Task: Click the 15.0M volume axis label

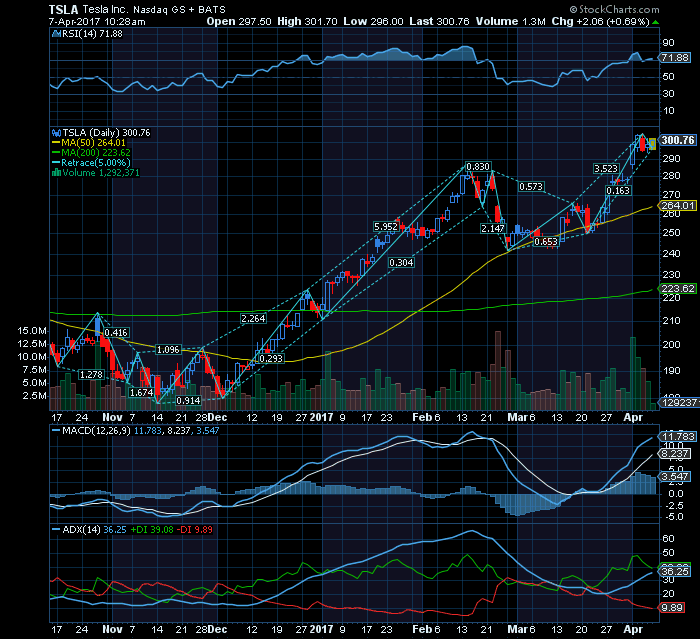Action: coord(32,331)
